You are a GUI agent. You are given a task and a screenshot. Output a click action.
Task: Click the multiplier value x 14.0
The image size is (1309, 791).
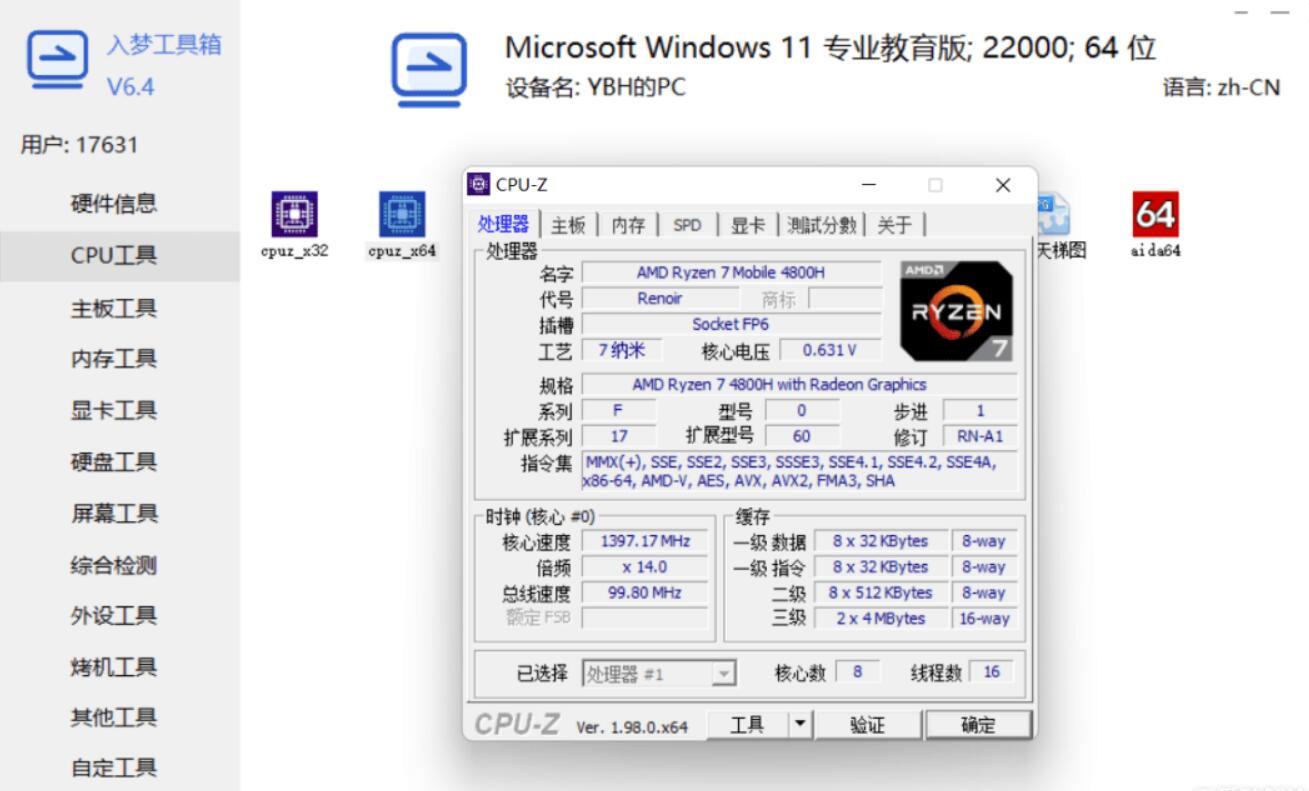[645, 567]
